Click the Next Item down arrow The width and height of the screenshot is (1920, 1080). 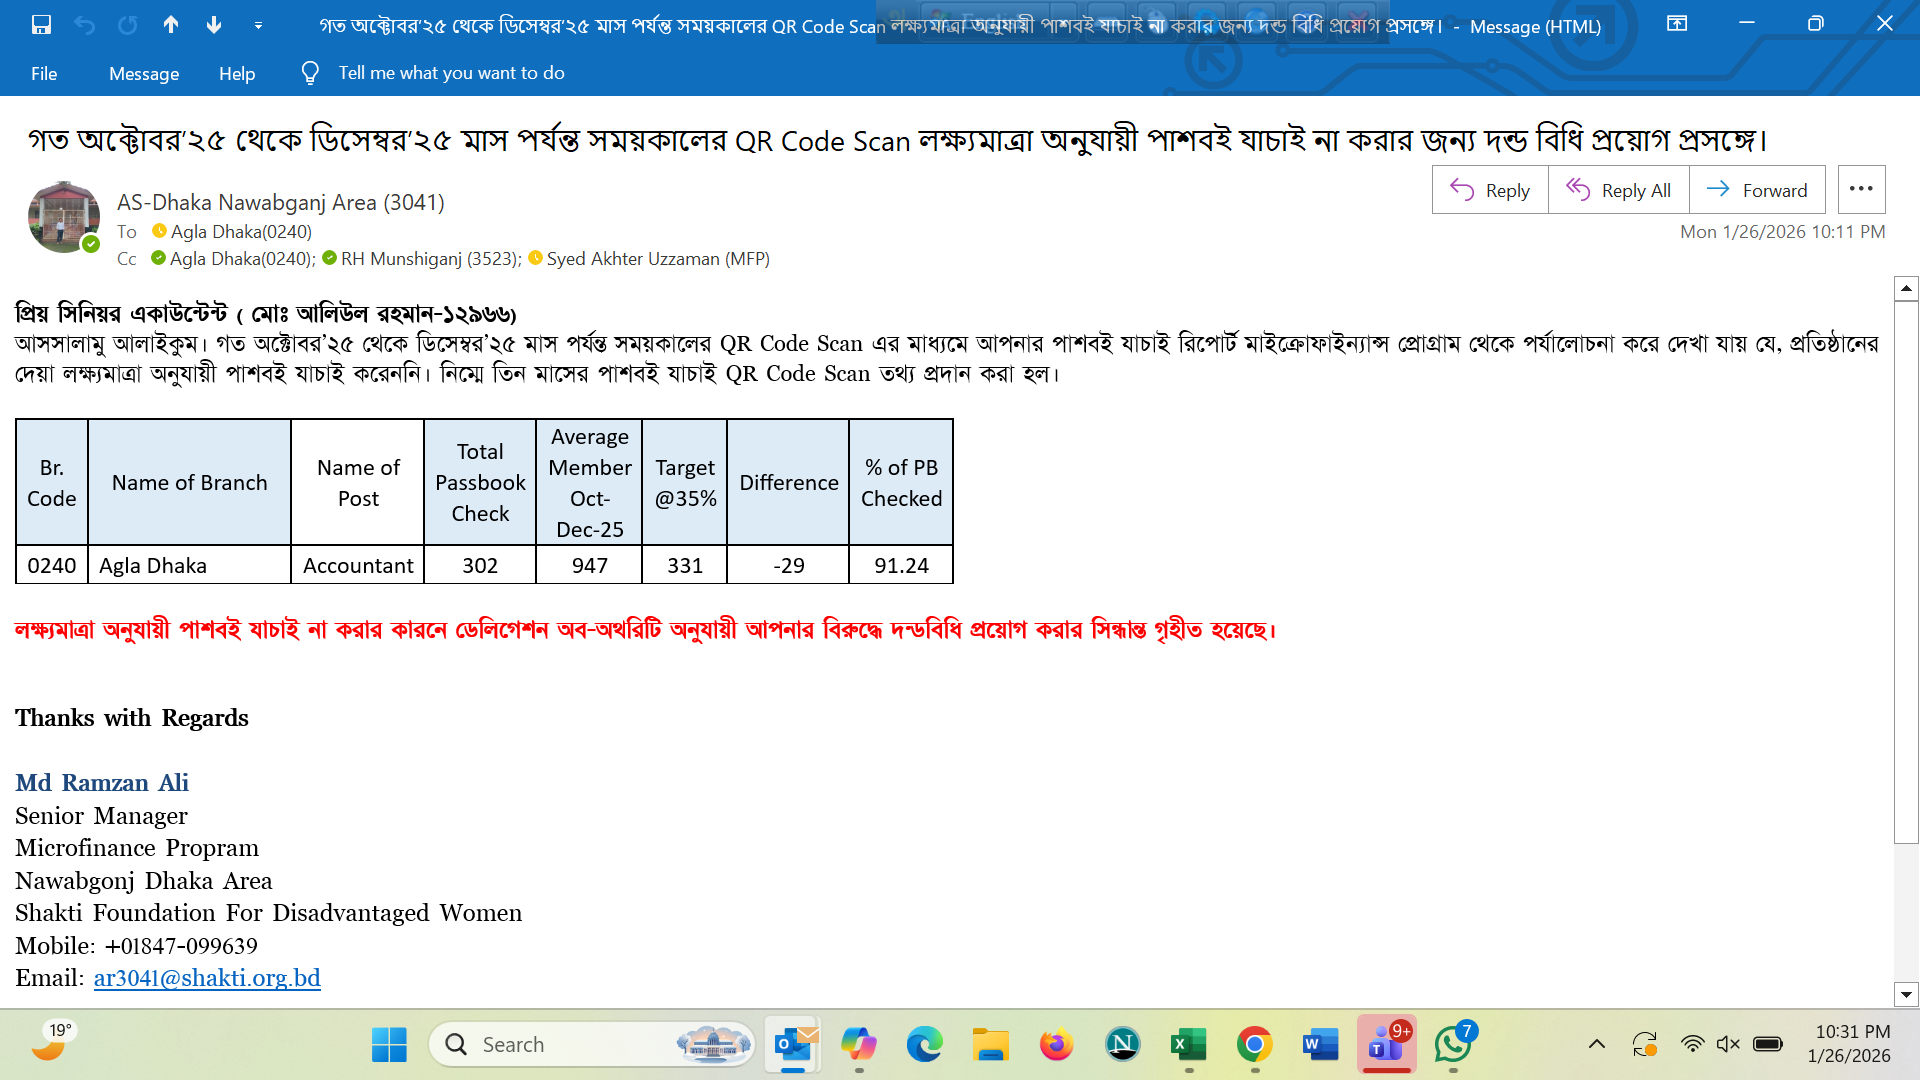click(214, 25)
